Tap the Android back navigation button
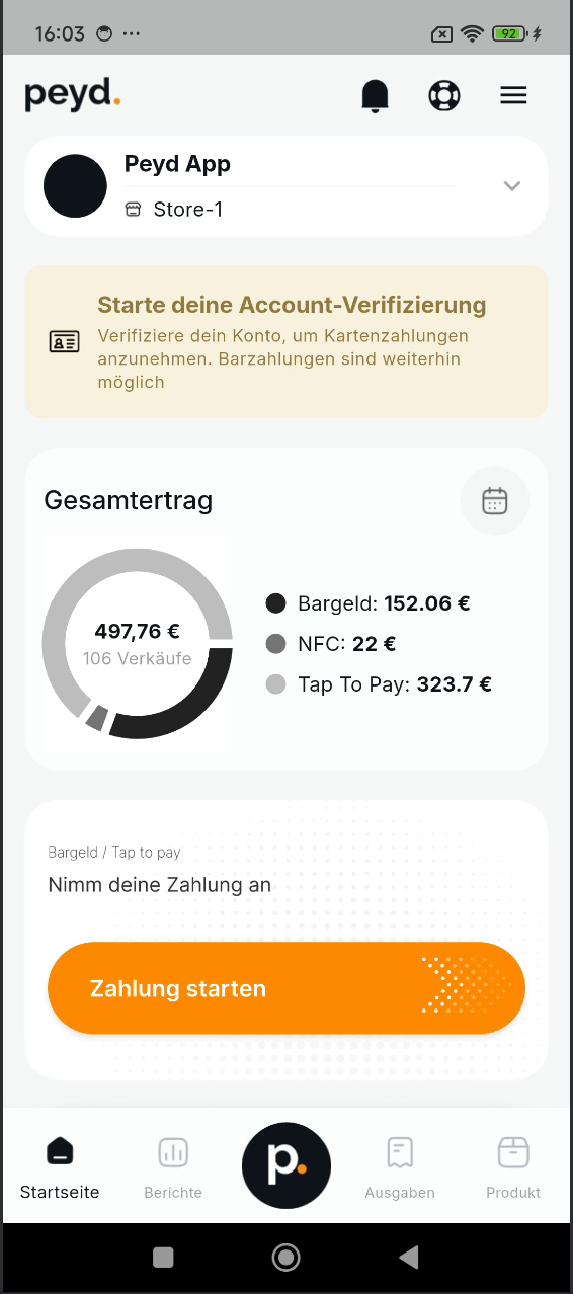Screen dimensions: 573x1294 [408, 1257]
